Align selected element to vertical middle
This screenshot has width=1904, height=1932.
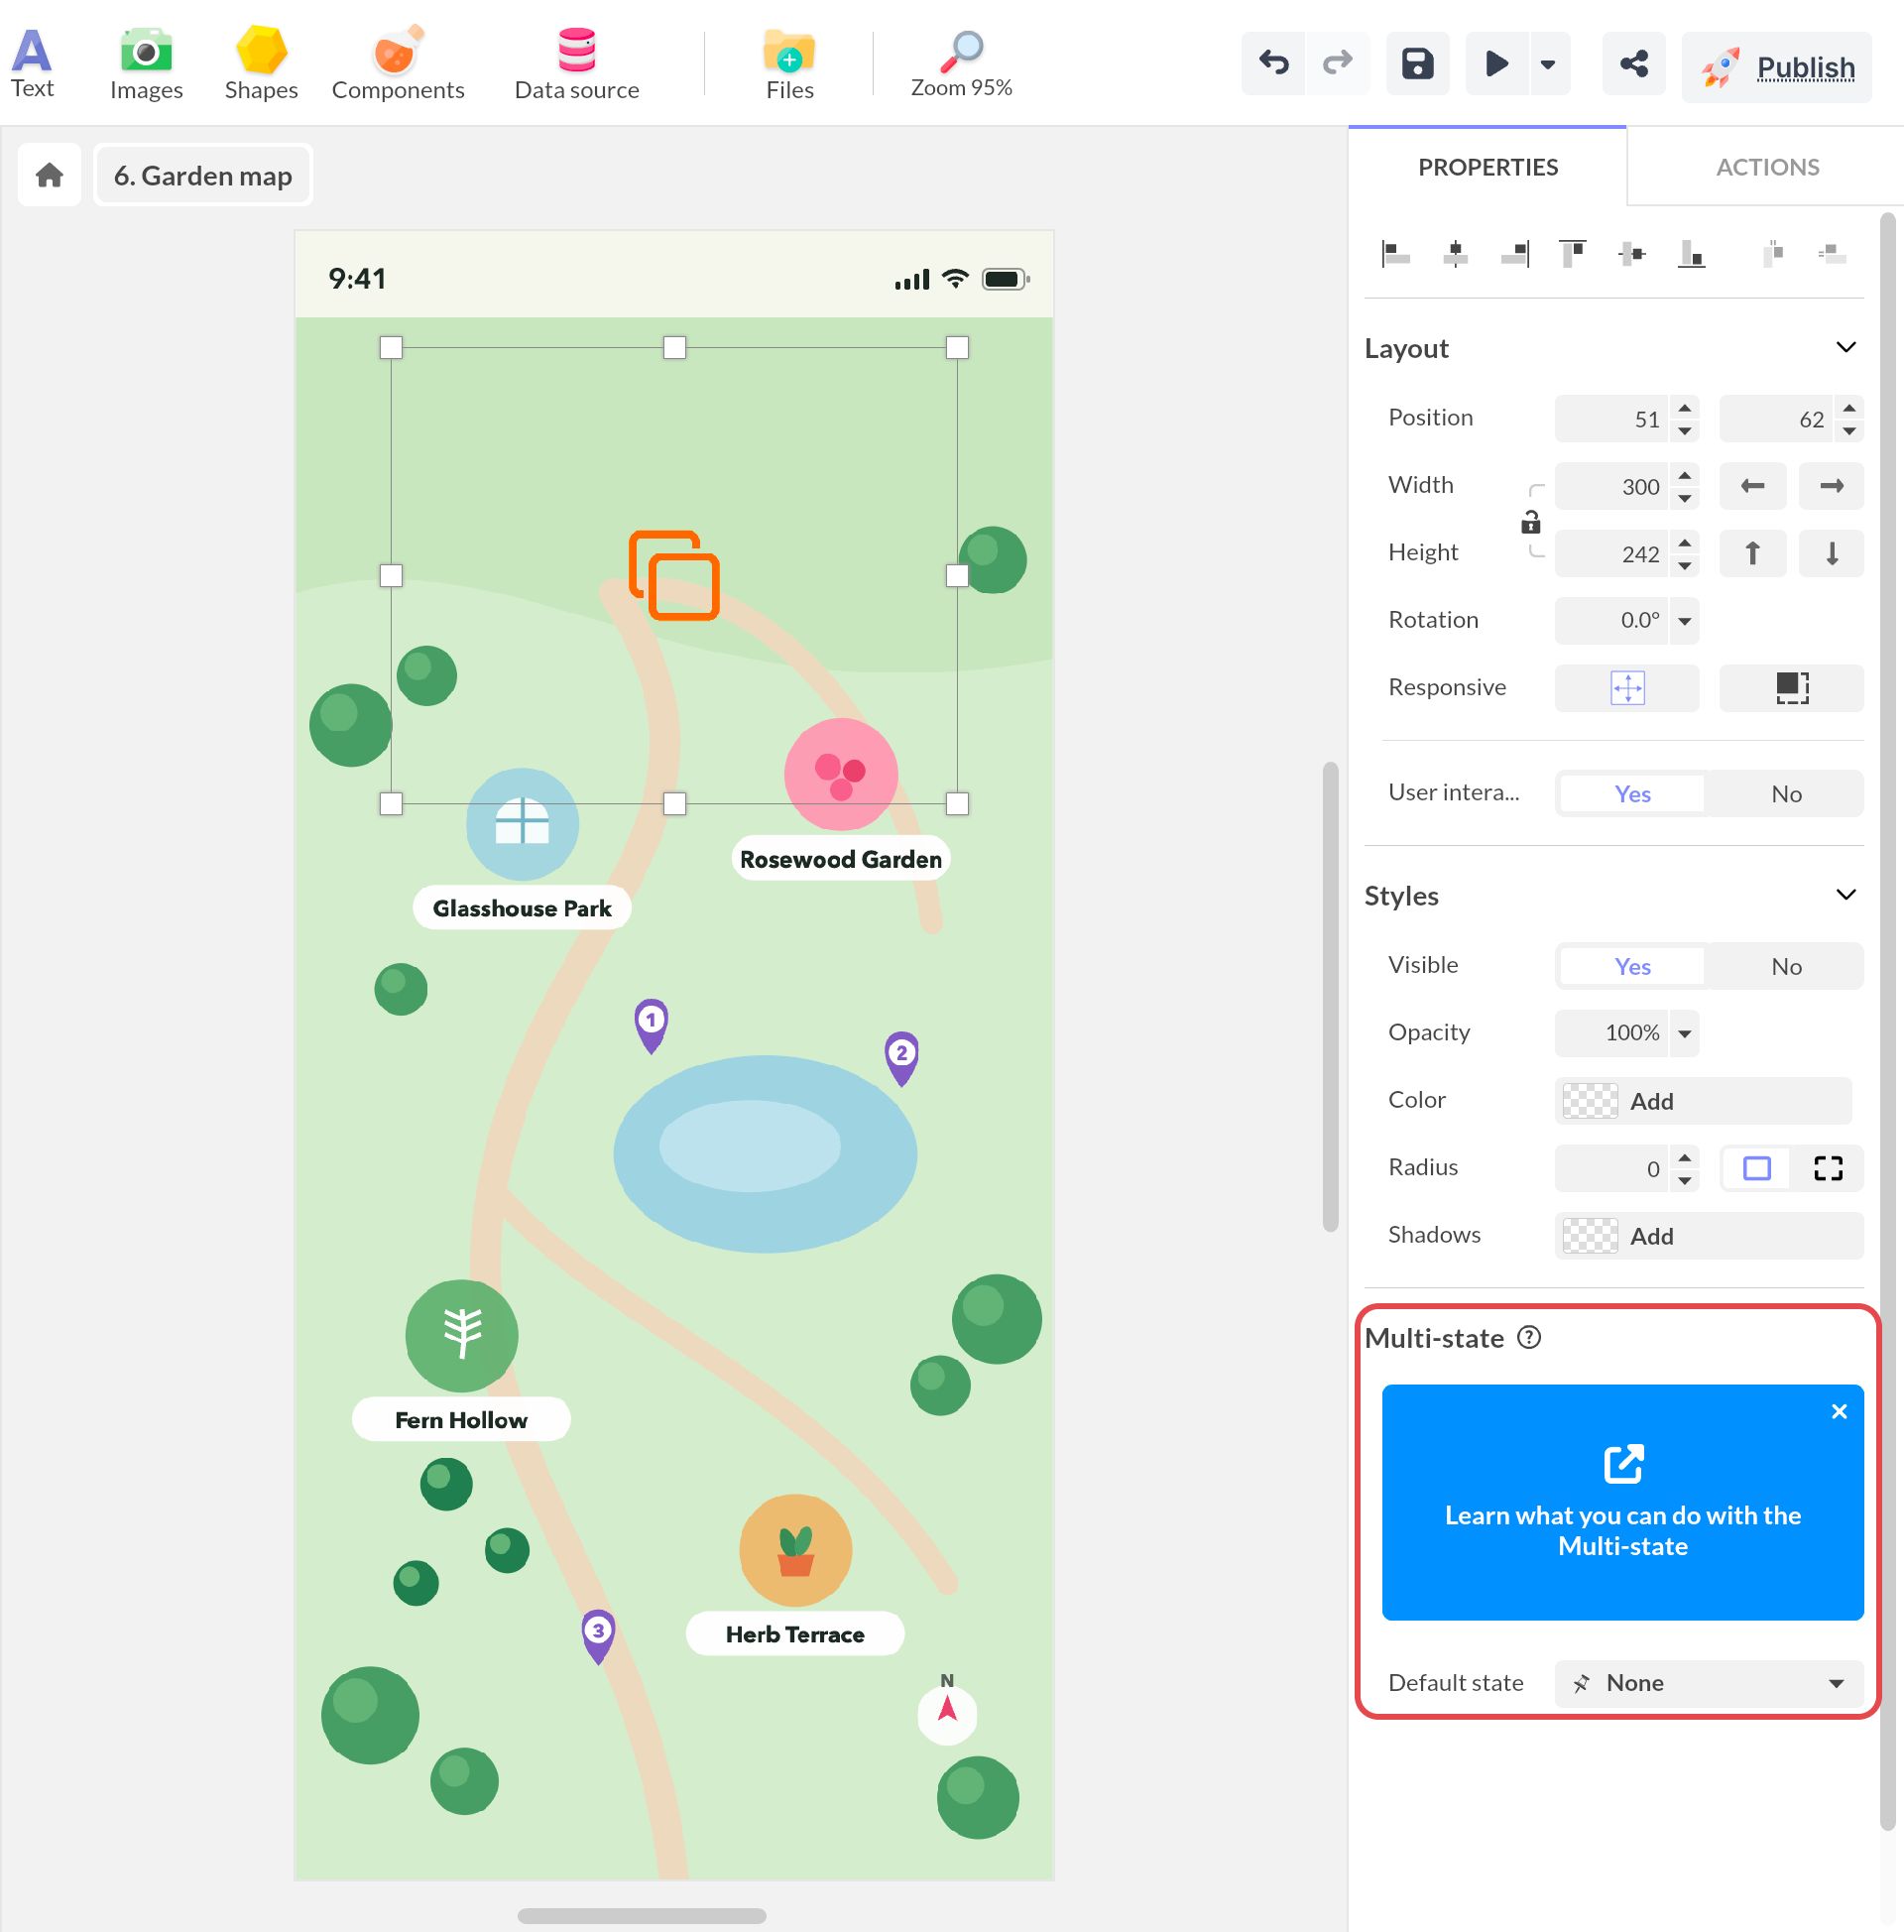(x=1632, y=254)
